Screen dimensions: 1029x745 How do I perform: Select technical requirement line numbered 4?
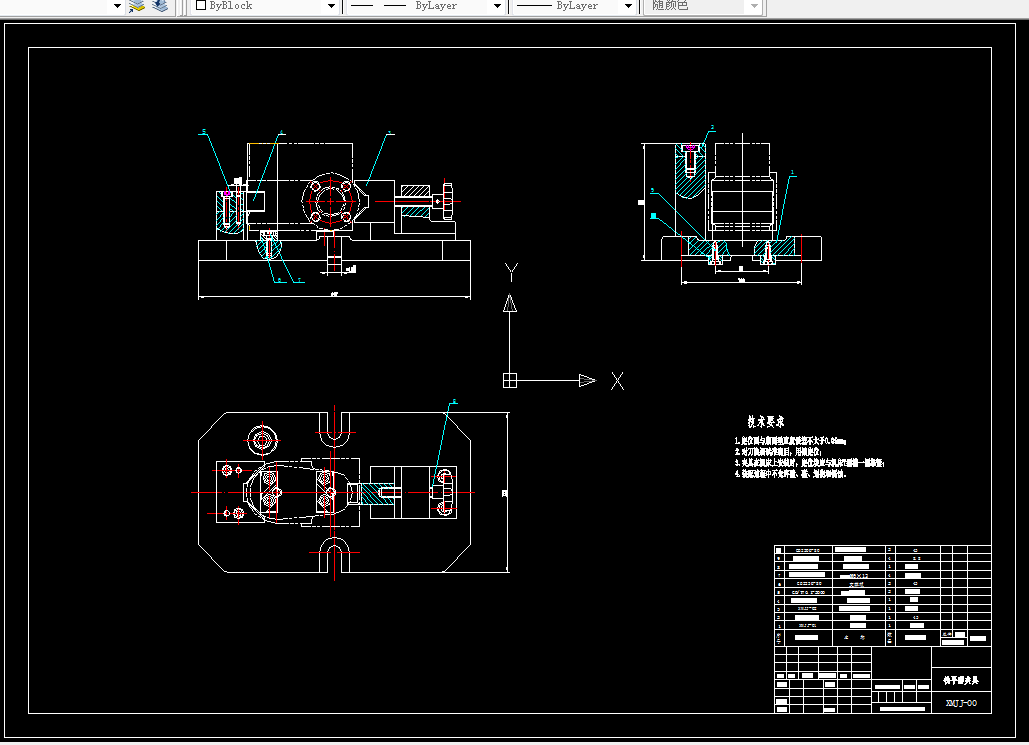click(x=791, y=474)
